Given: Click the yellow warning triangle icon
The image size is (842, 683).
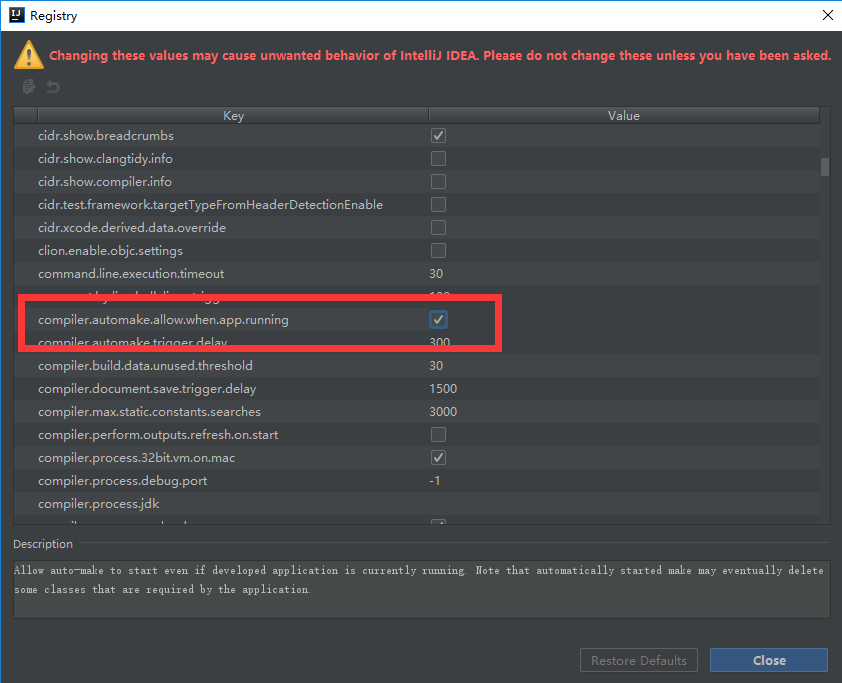Looking at the screenshot, I should coord(29,55).
